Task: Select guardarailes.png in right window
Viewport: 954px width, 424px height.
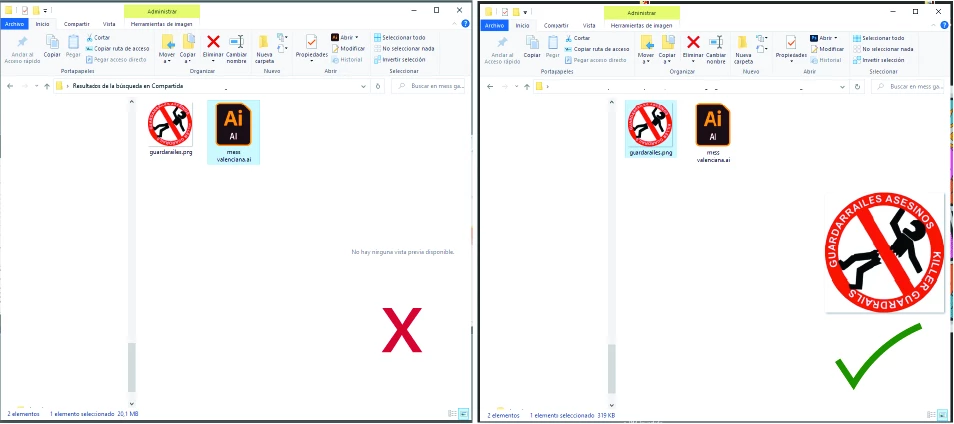Action: point(651,128)
